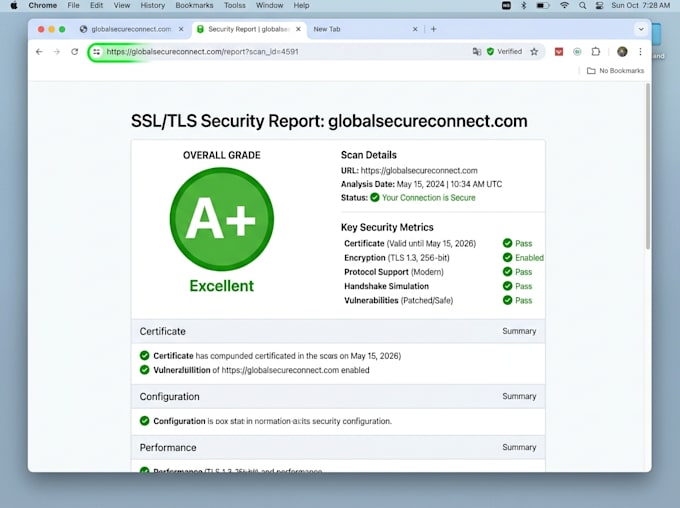Open the profile avatar menu
The width and height of the screenshot is (680, 508).
coord(622,52)
